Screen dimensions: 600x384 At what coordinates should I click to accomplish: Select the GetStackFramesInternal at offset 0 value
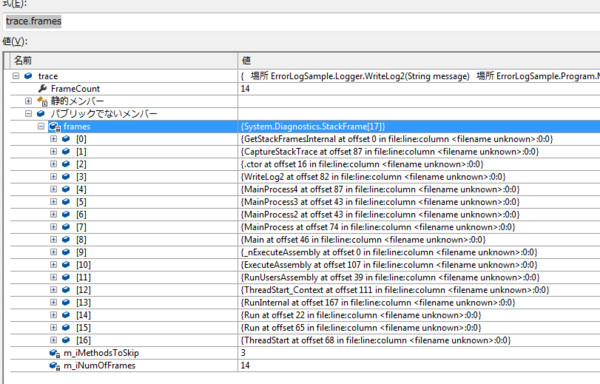(x=397, y=139)
